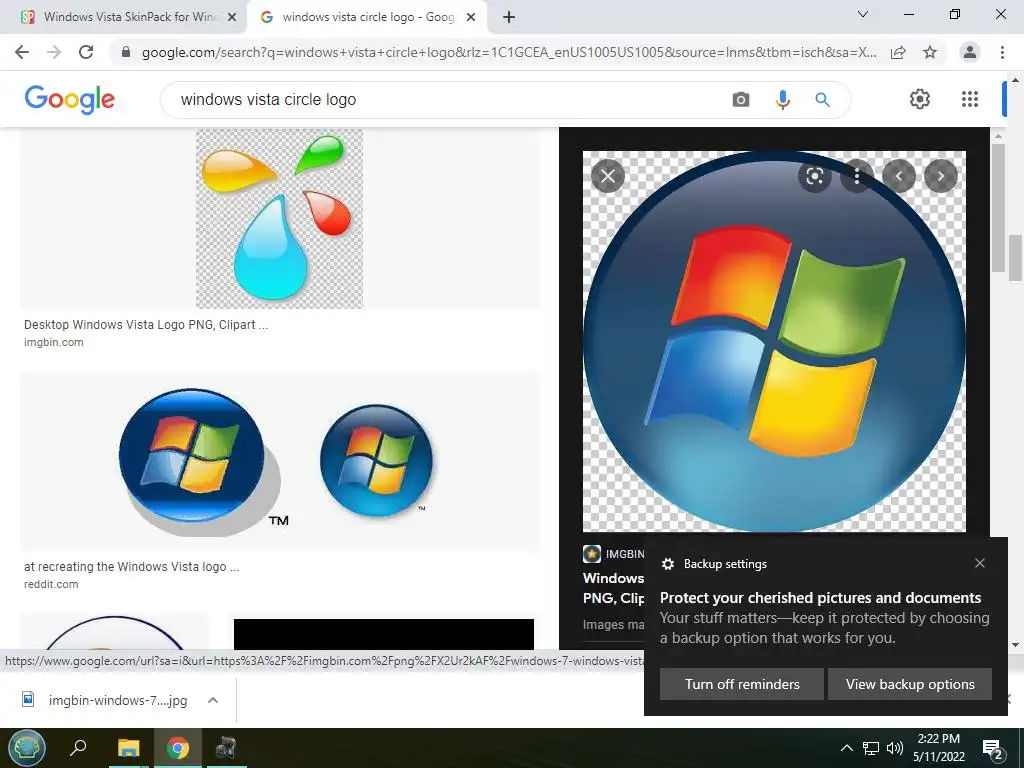Viewport: 1024px width, 768px height.
Task: Open taskbar search magnifier
Action: tap(78, 747)
